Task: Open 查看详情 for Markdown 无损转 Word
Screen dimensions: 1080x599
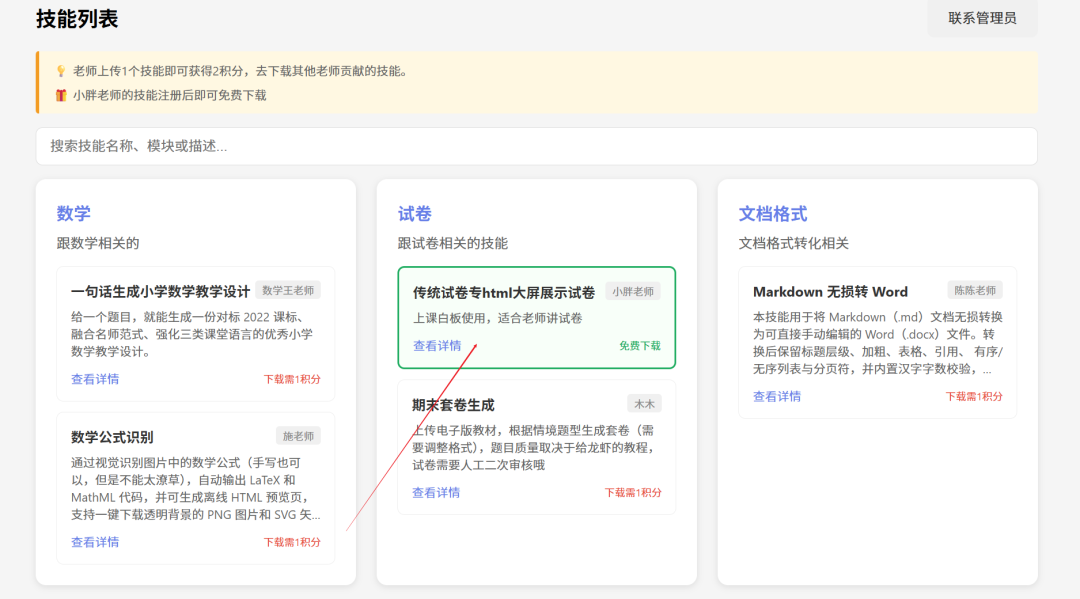Action: [x=777, y=397]
